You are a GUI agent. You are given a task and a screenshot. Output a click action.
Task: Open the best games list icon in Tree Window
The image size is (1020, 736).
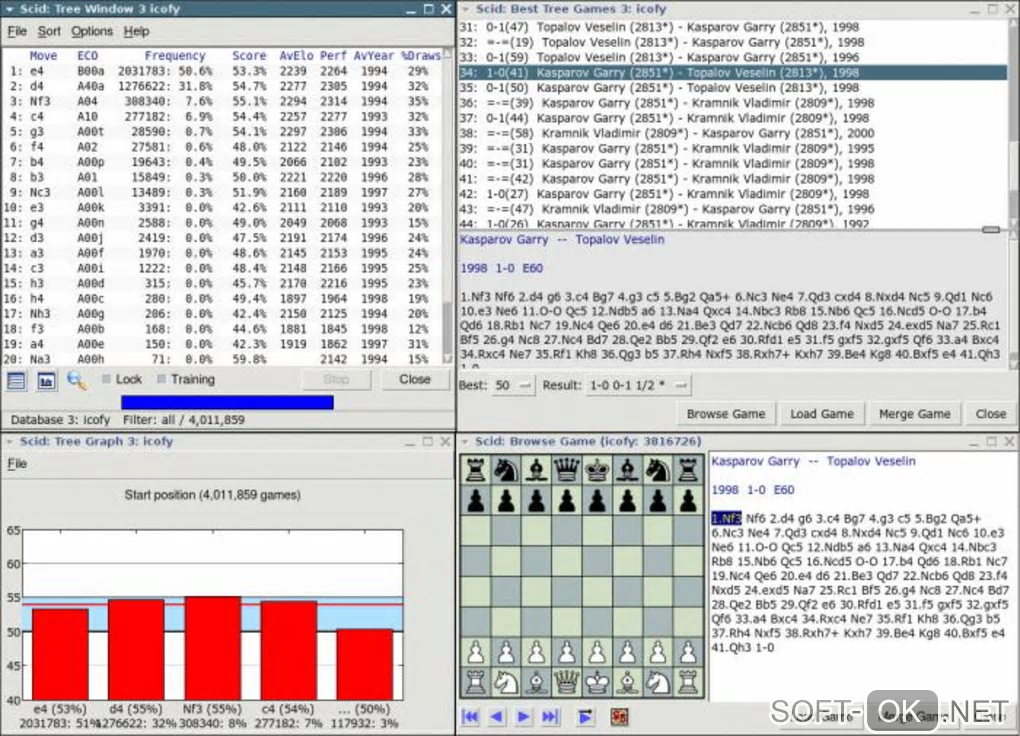16,381
